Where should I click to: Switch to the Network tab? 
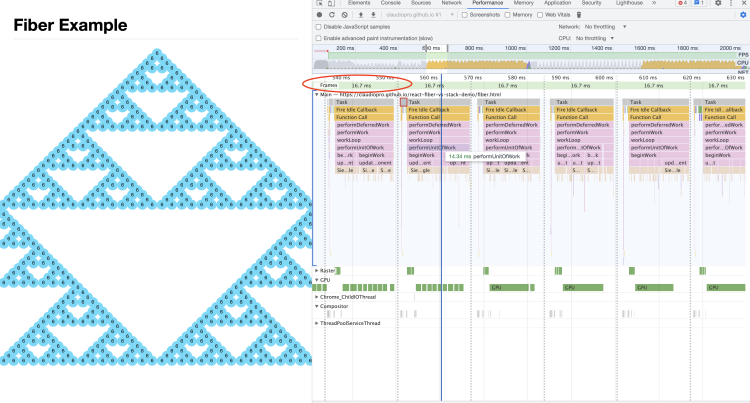pyautogui.click(x=452, y=3)
